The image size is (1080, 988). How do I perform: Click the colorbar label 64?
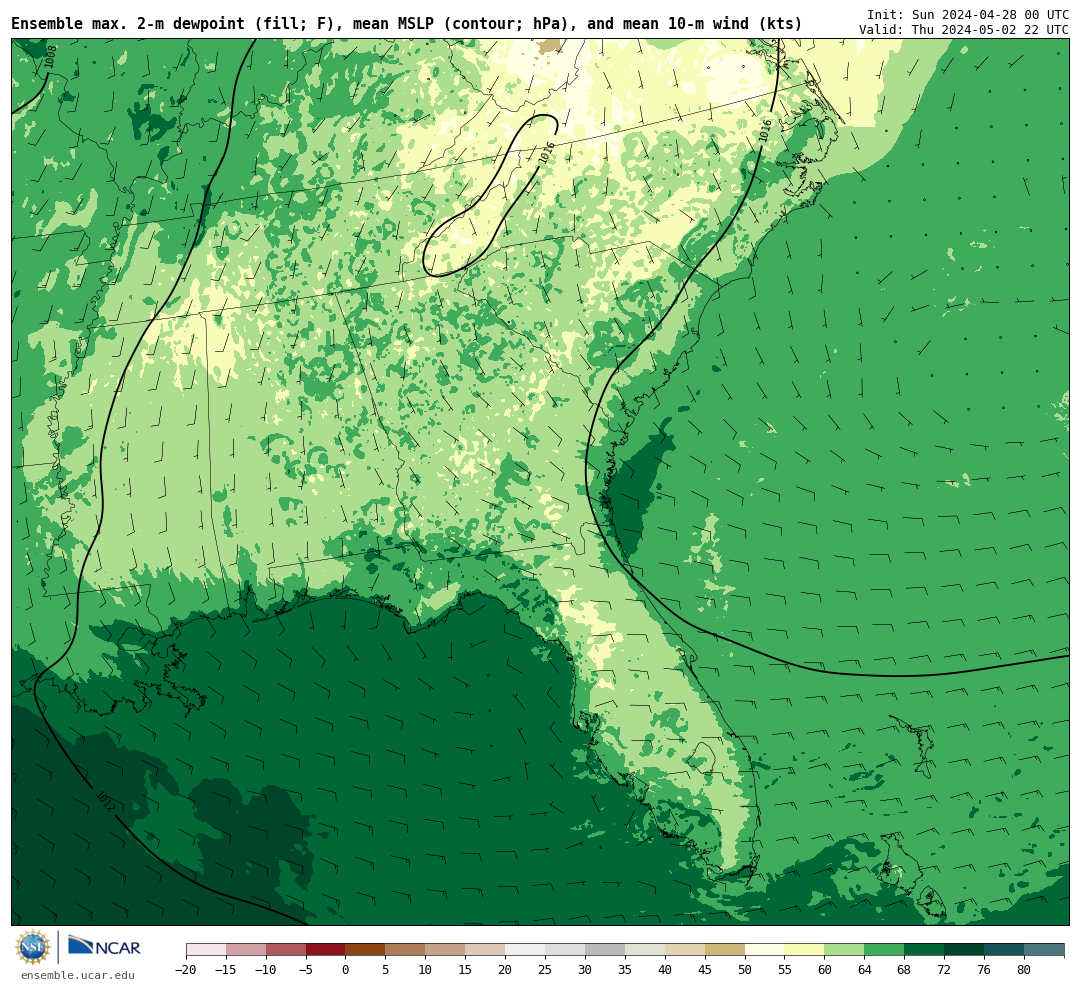click(864, 969)
